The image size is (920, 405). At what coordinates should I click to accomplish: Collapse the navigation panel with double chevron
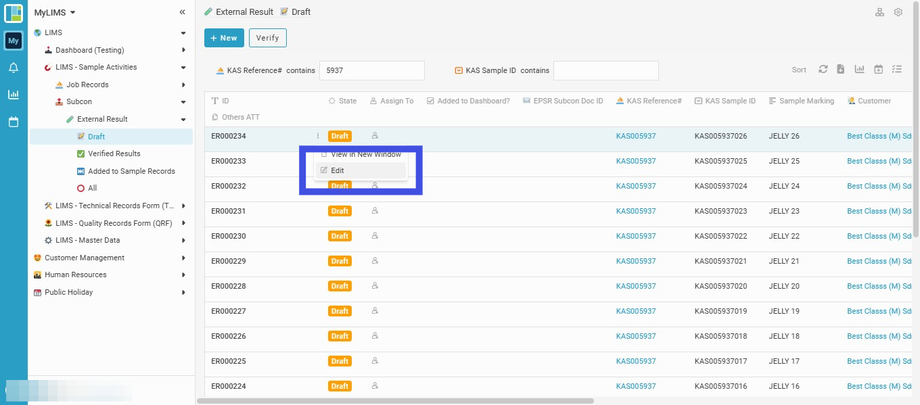pyautogui.click(x=182, y=12)
